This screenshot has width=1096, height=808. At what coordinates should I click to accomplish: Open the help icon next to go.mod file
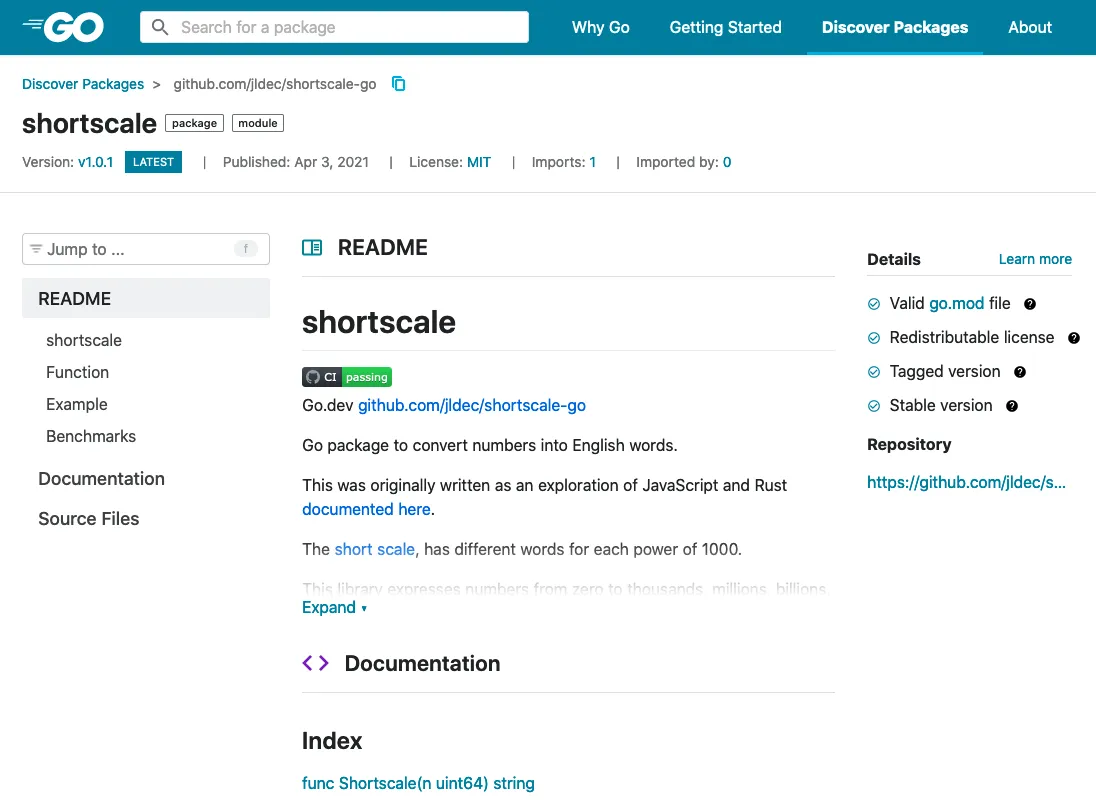click(1030, 304)
